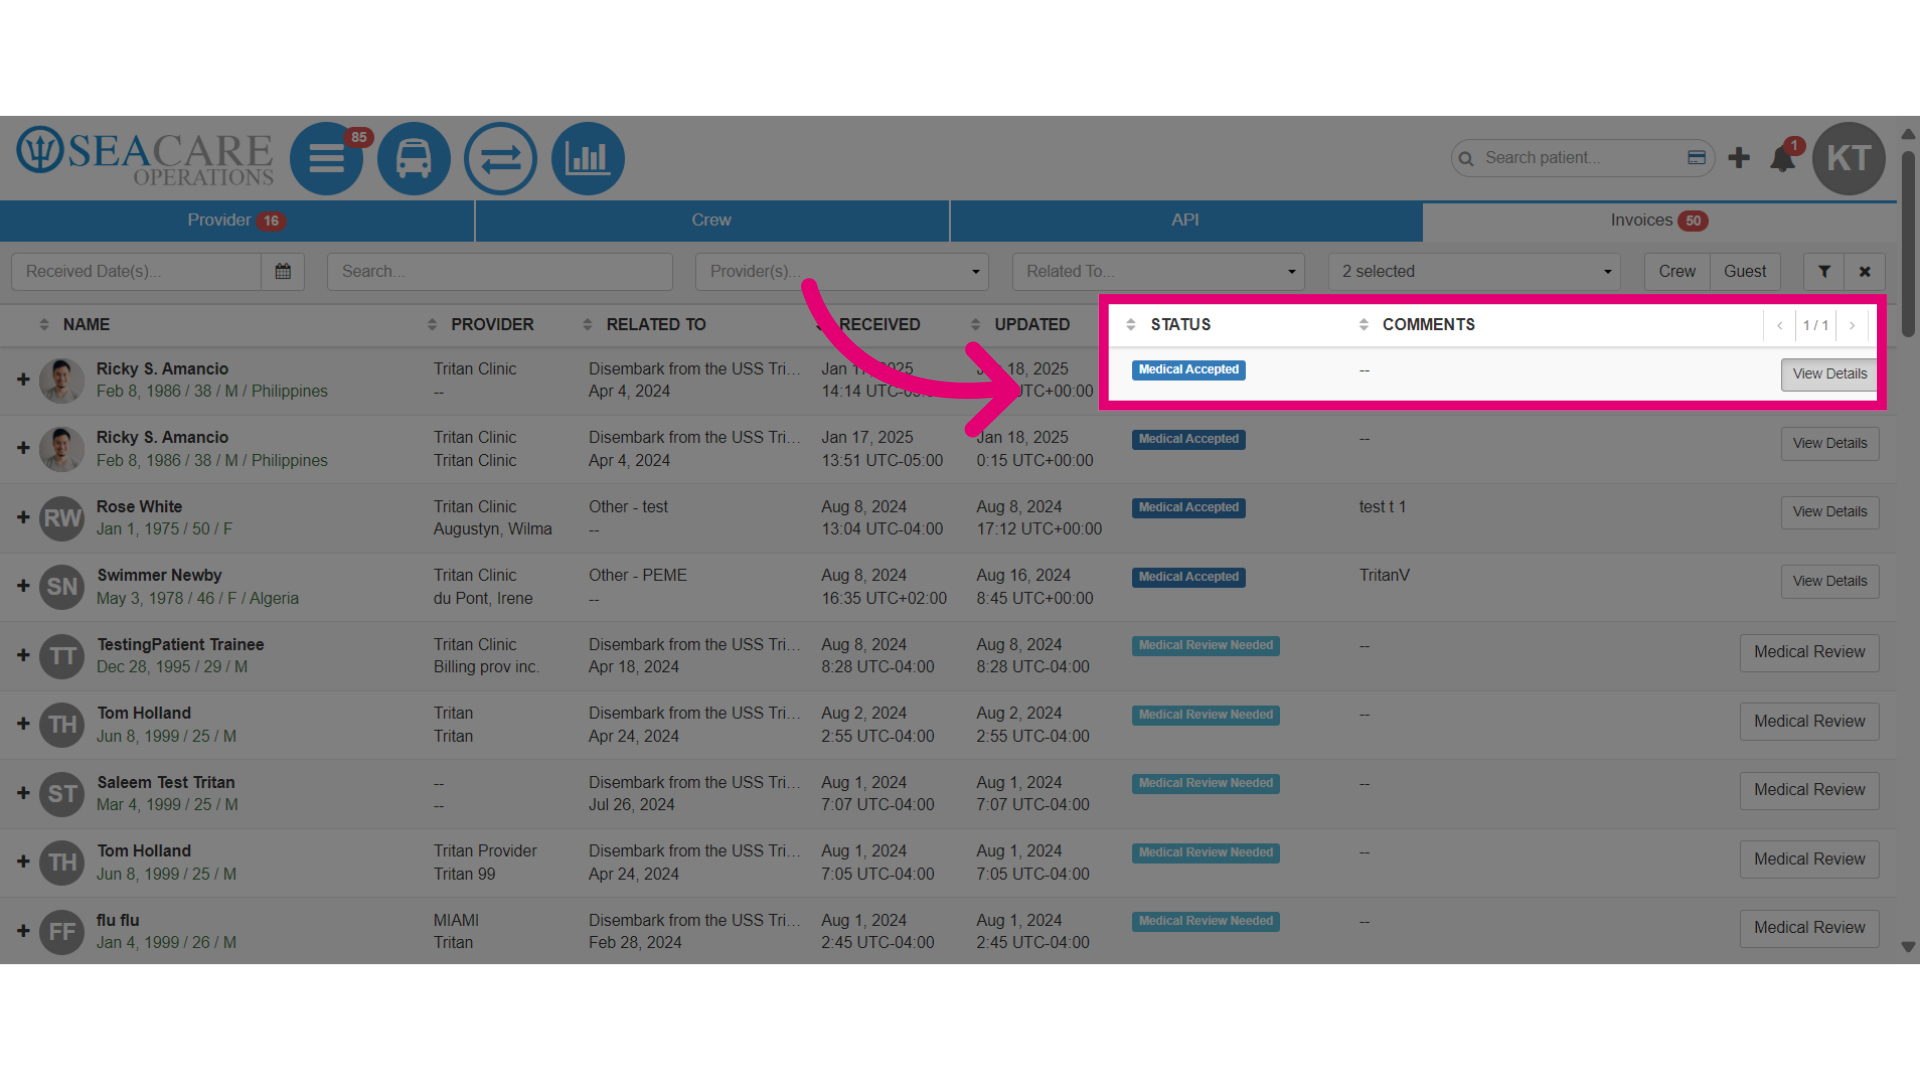Click the 'test t 1' comment

1382,507
